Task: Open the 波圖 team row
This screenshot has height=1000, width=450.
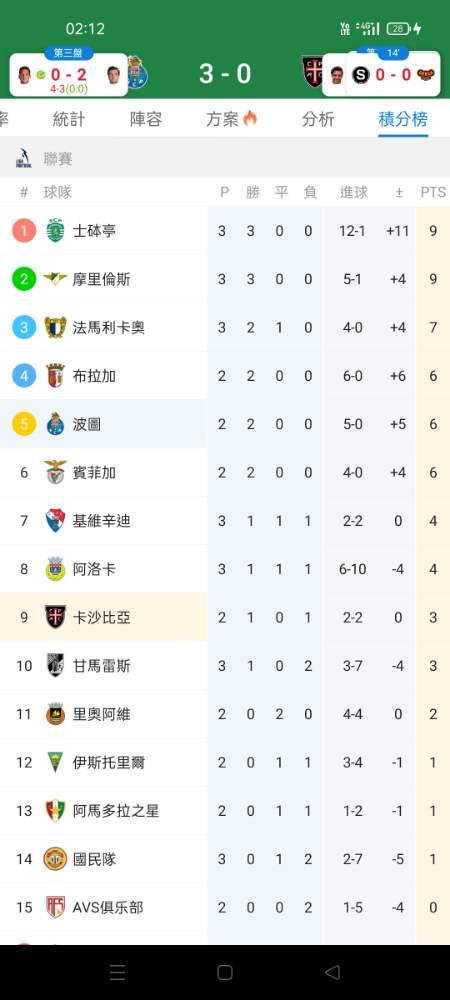Action: (225, 424)
